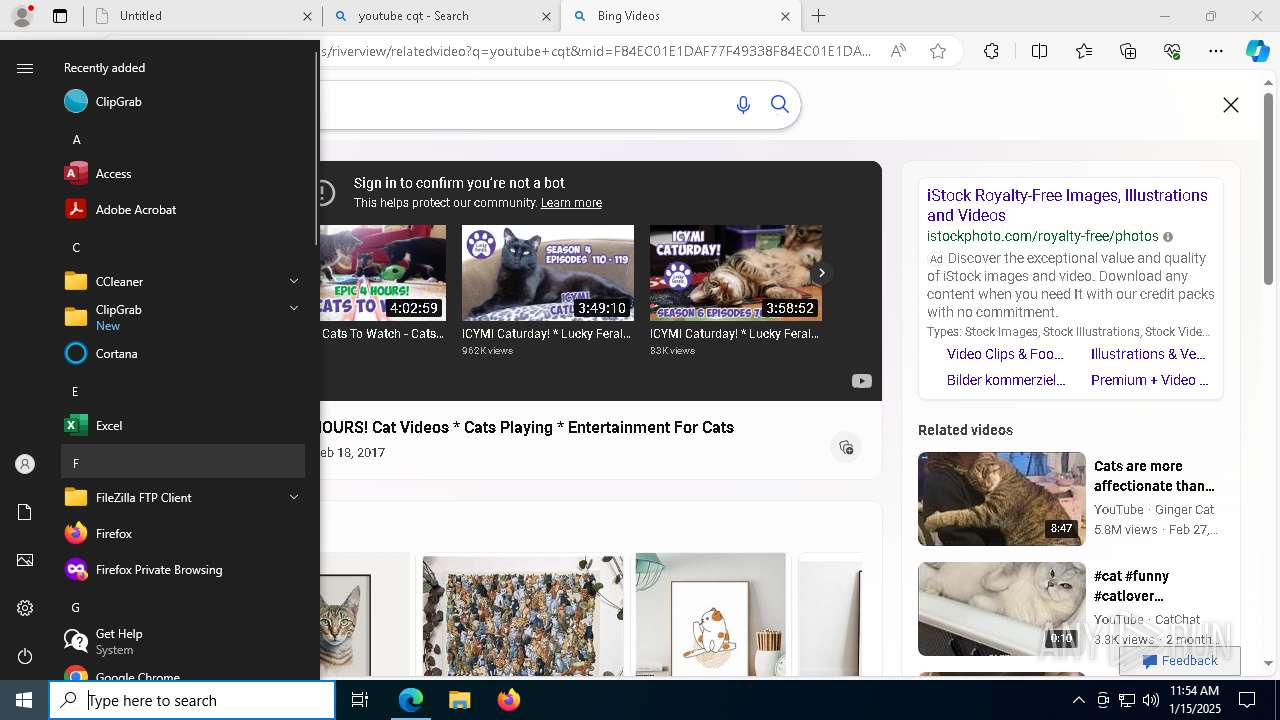
Task: Open ClipGrab under Recently added
Action: pos(183,101)
